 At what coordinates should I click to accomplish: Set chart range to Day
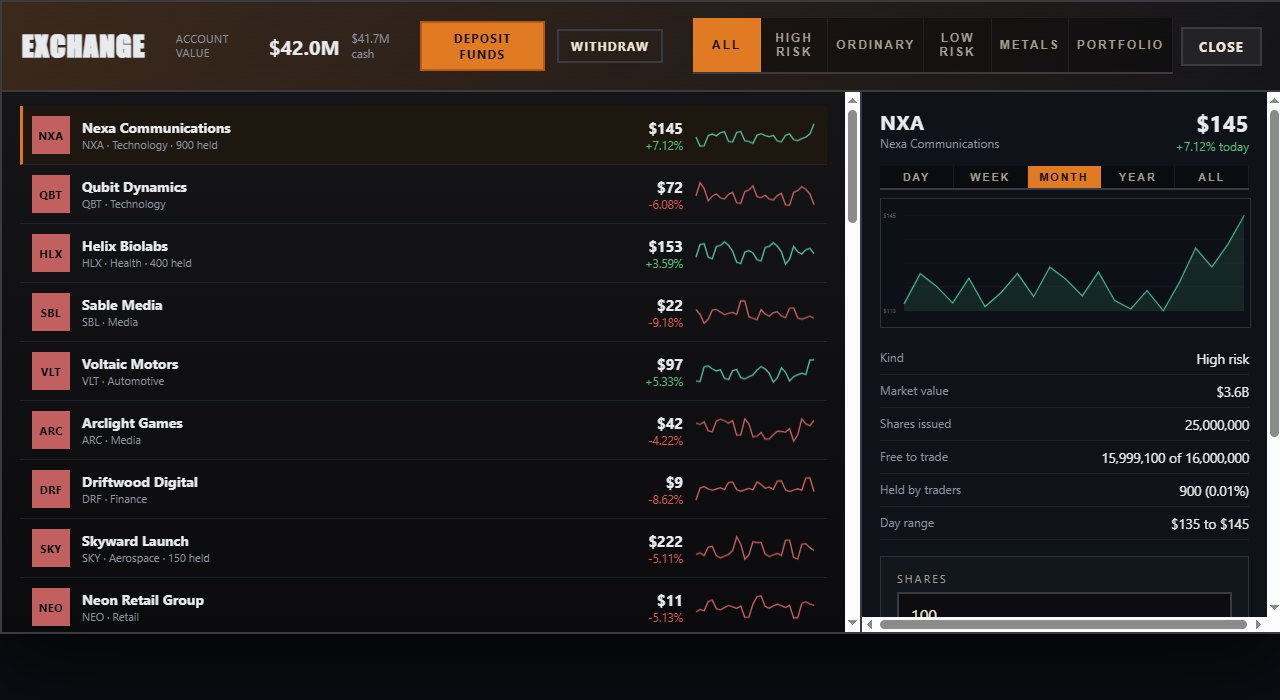tap(916, 177)
